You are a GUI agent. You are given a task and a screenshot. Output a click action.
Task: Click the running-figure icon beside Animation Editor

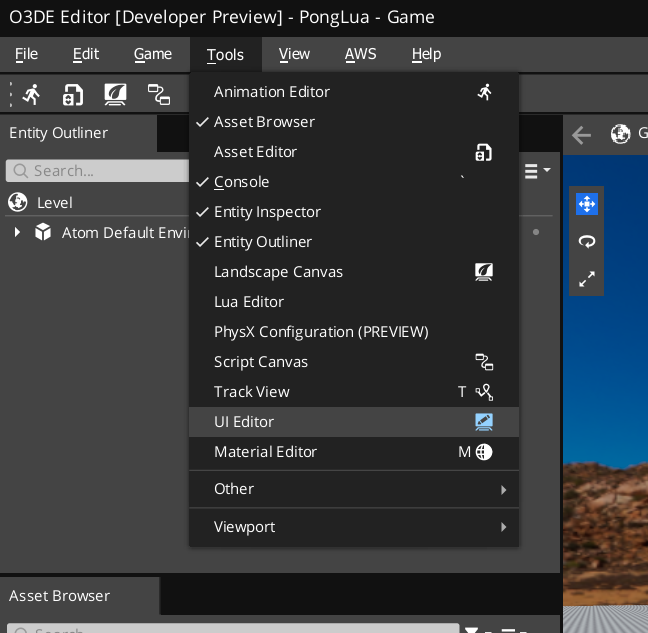tap(485, 92)
